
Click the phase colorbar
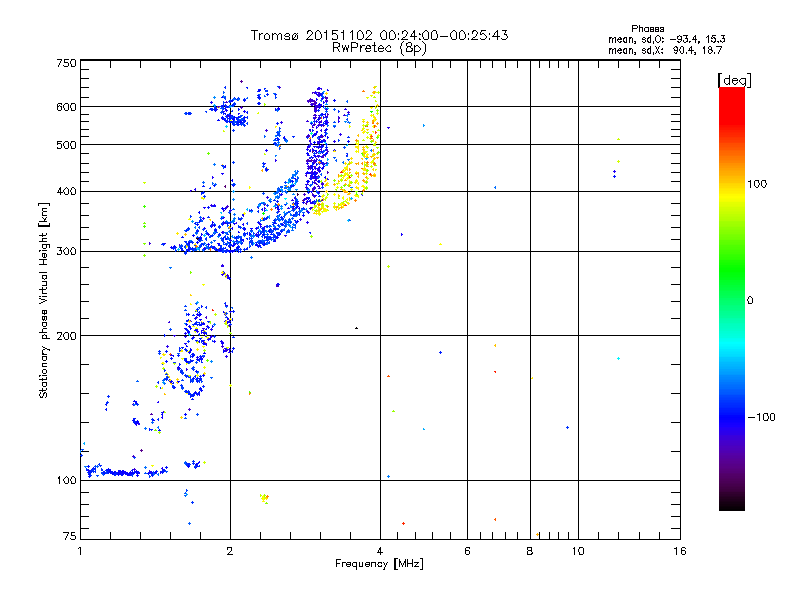732,299
